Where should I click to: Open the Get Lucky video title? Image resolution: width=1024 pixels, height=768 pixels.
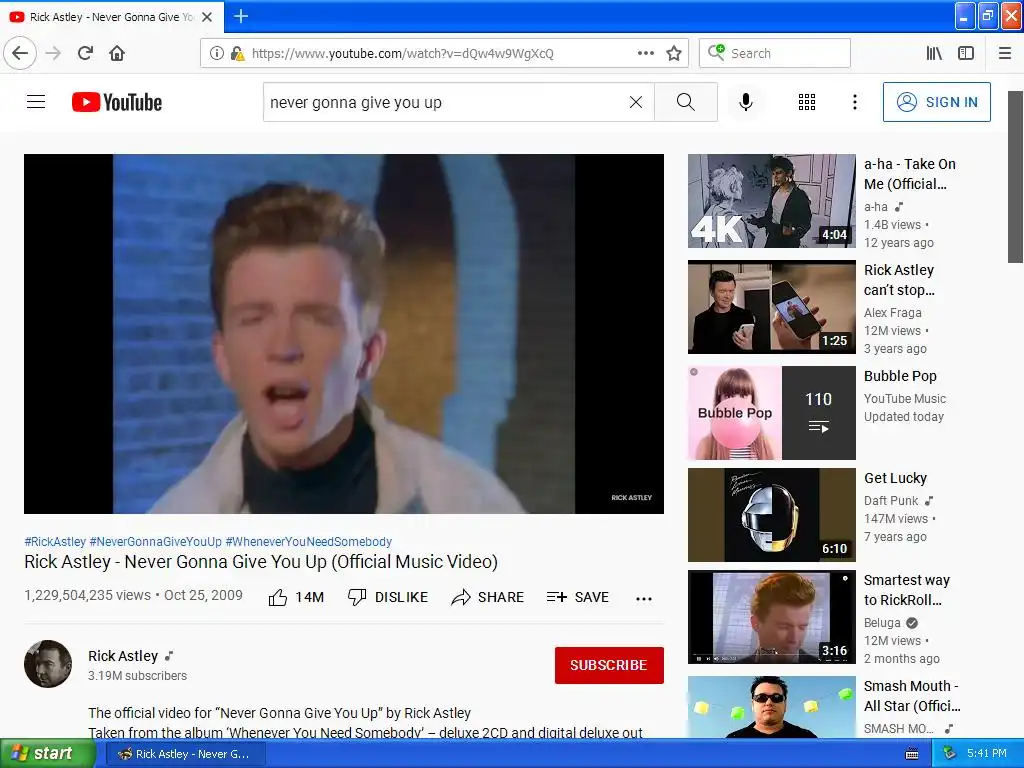click(895, 478)
